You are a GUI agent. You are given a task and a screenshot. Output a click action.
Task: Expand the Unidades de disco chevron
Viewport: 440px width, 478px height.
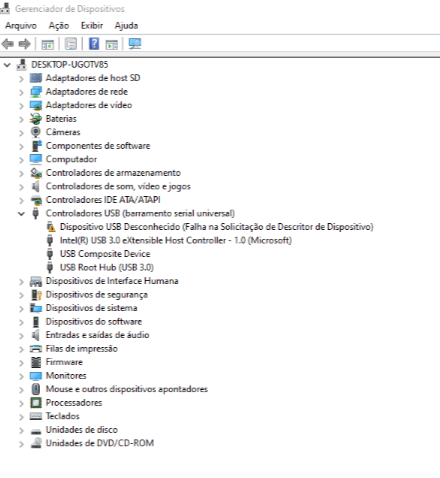21,430
